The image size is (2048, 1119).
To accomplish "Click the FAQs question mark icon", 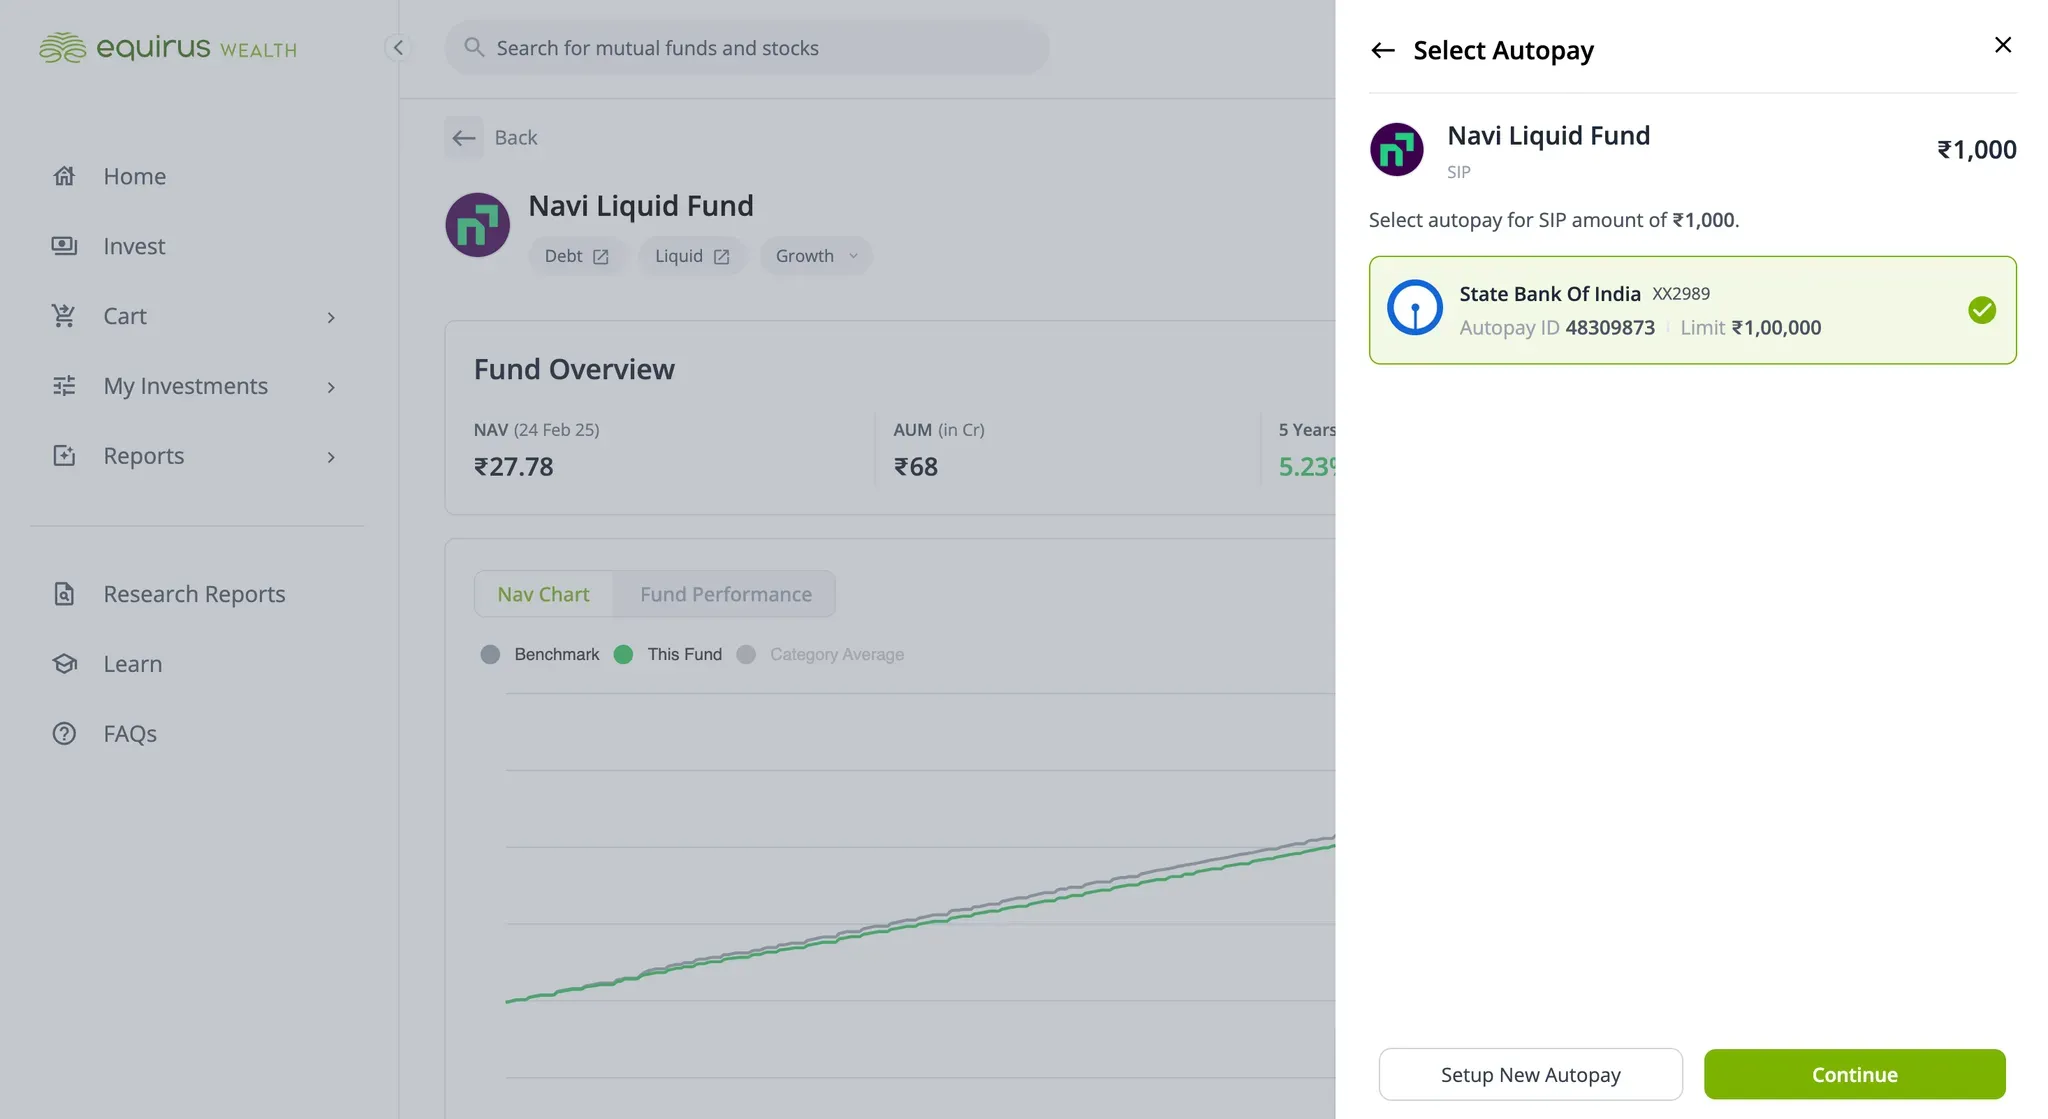I will (64, 734).
